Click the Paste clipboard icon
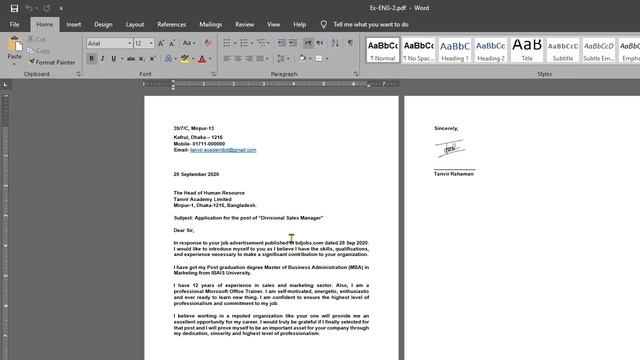Image resolution: width=640 pixels, height=360 pixels. pyautogui.click(x=15, y=44)
